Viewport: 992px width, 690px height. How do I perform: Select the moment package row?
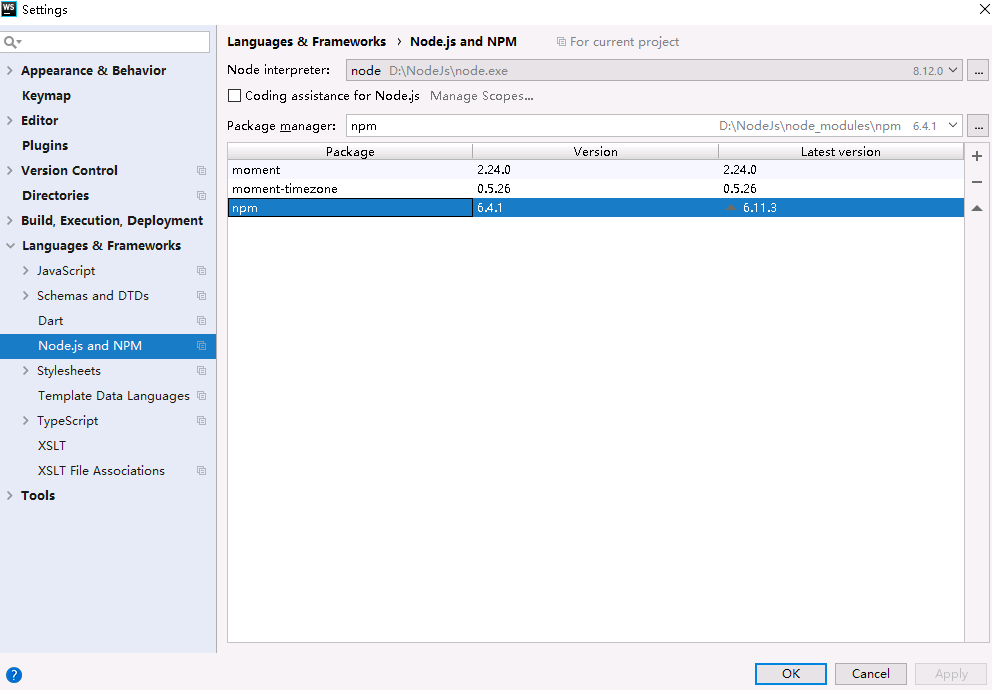click(595, 169)
